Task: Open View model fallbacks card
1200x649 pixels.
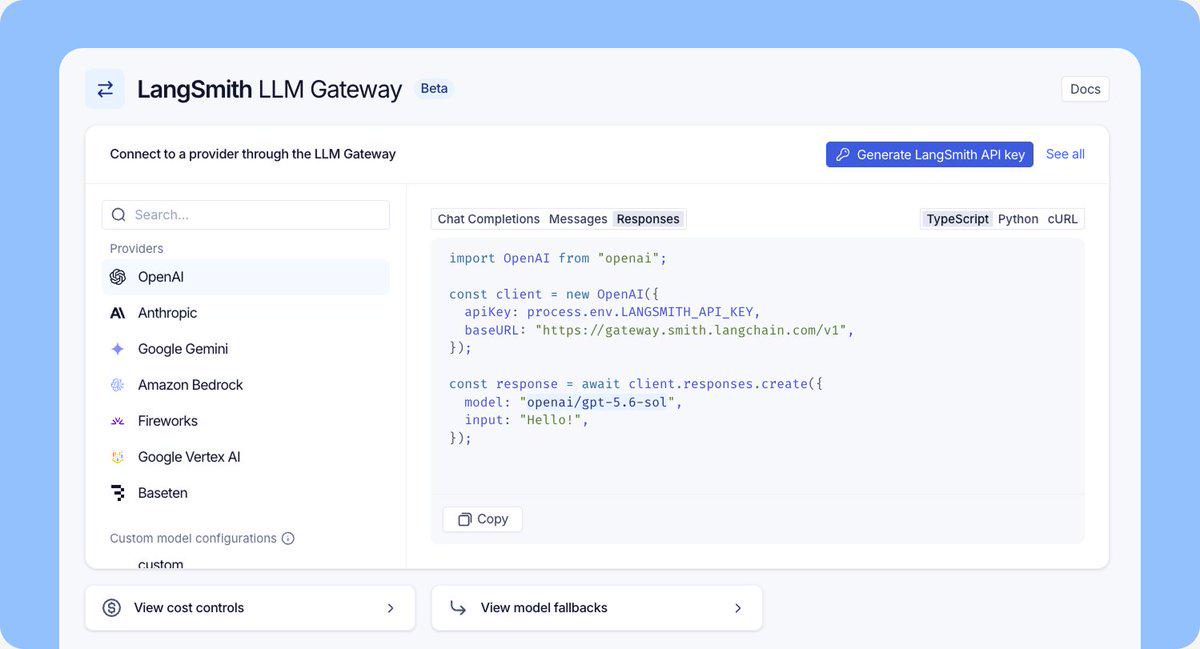Action: tap(597, 608)
